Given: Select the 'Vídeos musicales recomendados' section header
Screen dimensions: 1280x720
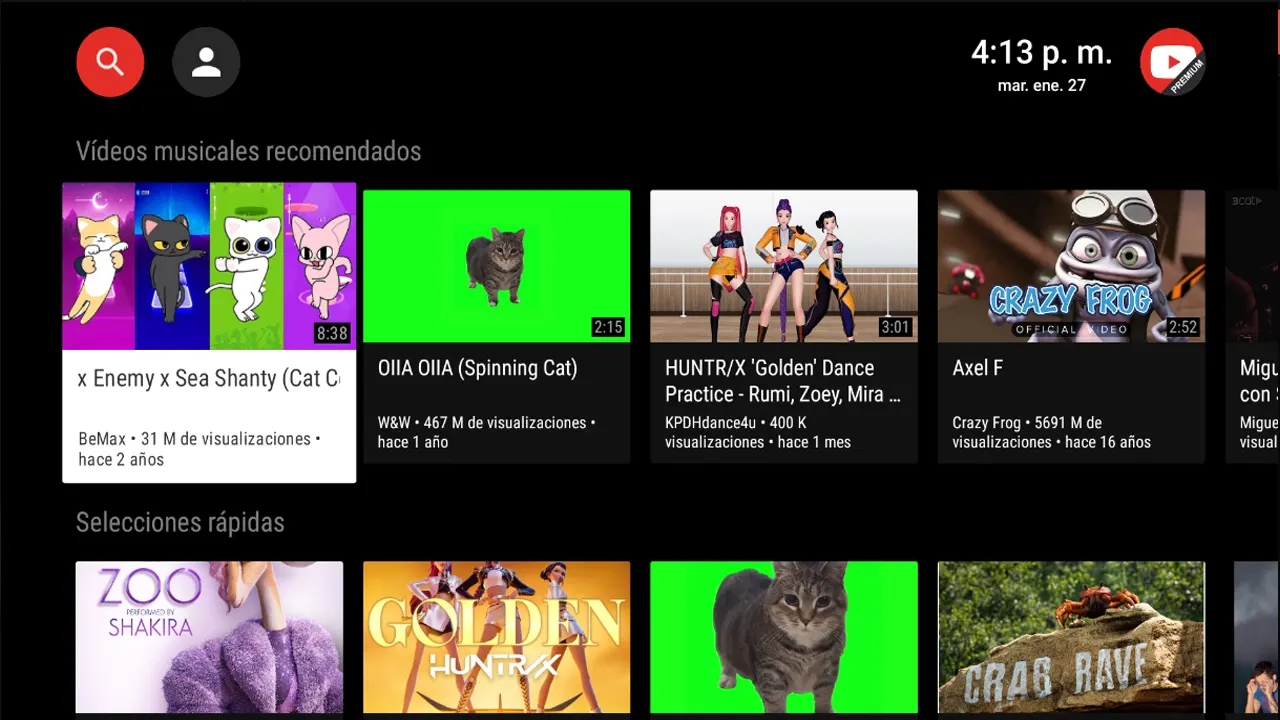Looking at the screenshot, I should 248,151.
